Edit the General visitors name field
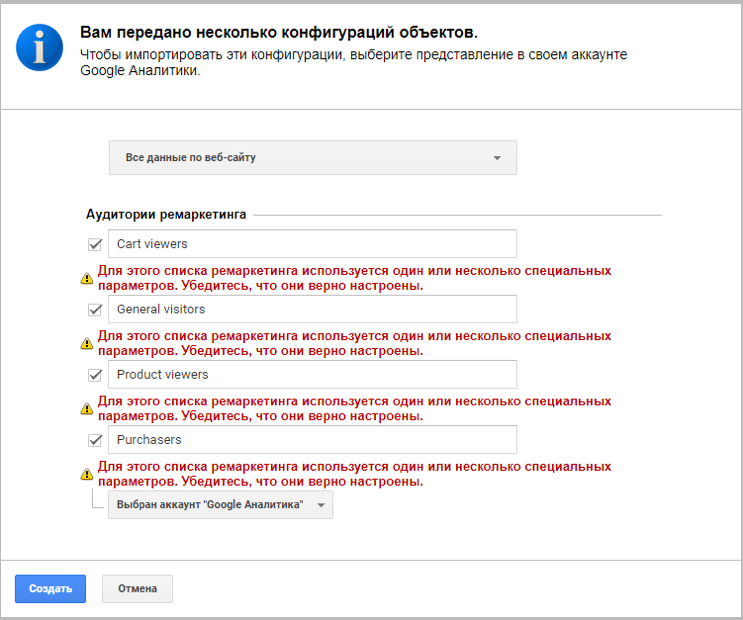 coord(313,309)
